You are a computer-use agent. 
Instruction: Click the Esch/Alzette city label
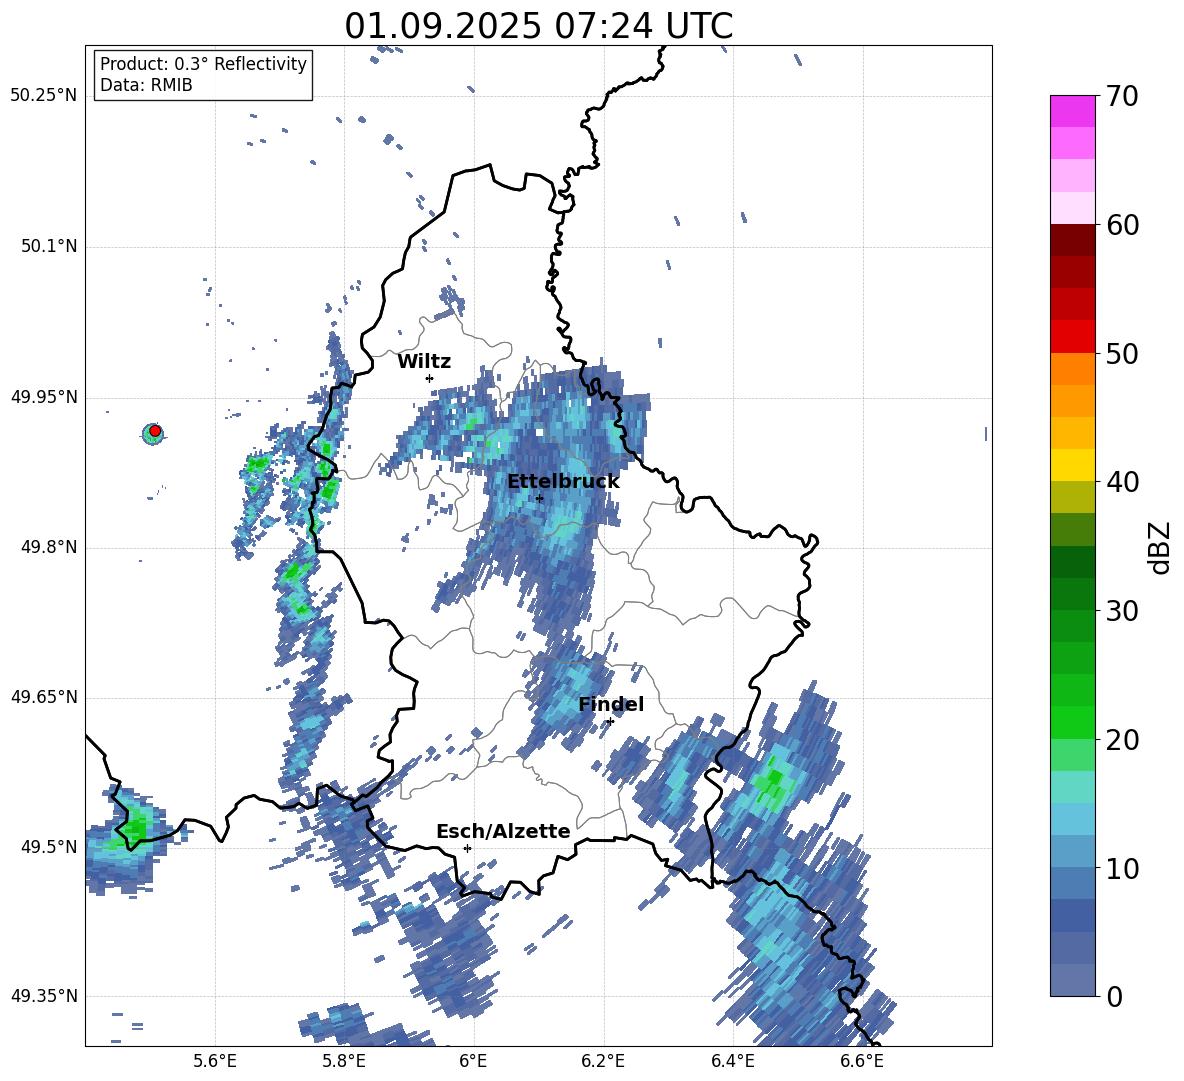point(503,831)
